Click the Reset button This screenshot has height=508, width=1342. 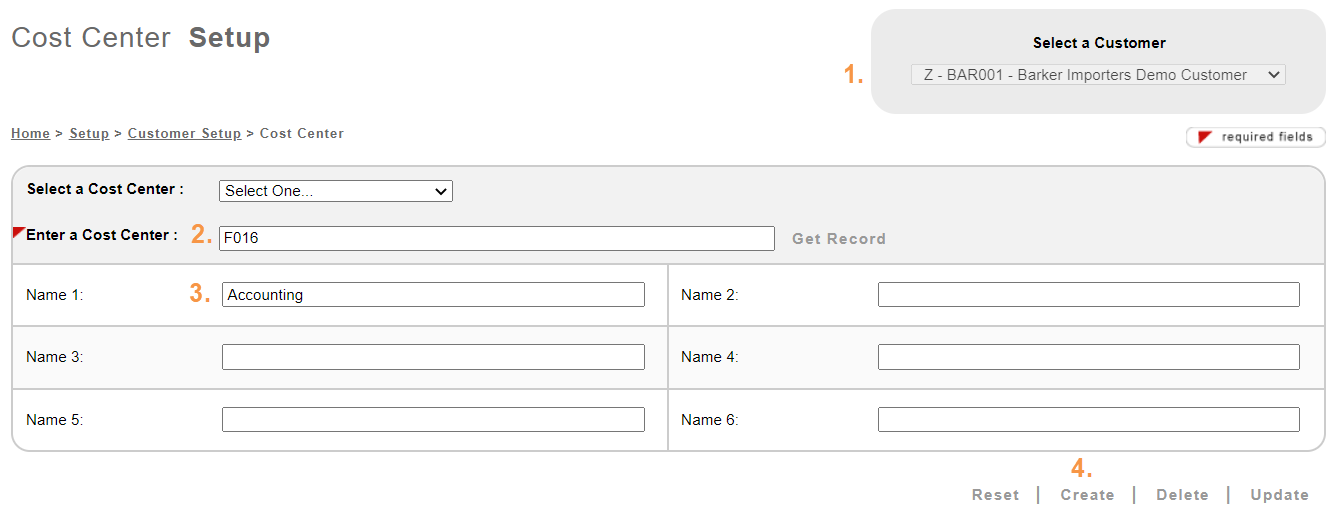(x=995, y=495)
